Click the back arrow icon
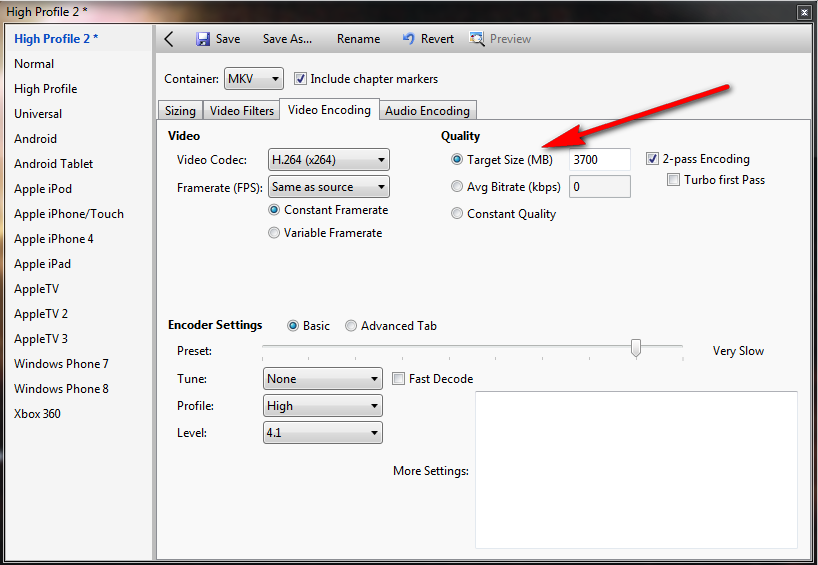This screenshot has width=818, height=565. point(169,39)
